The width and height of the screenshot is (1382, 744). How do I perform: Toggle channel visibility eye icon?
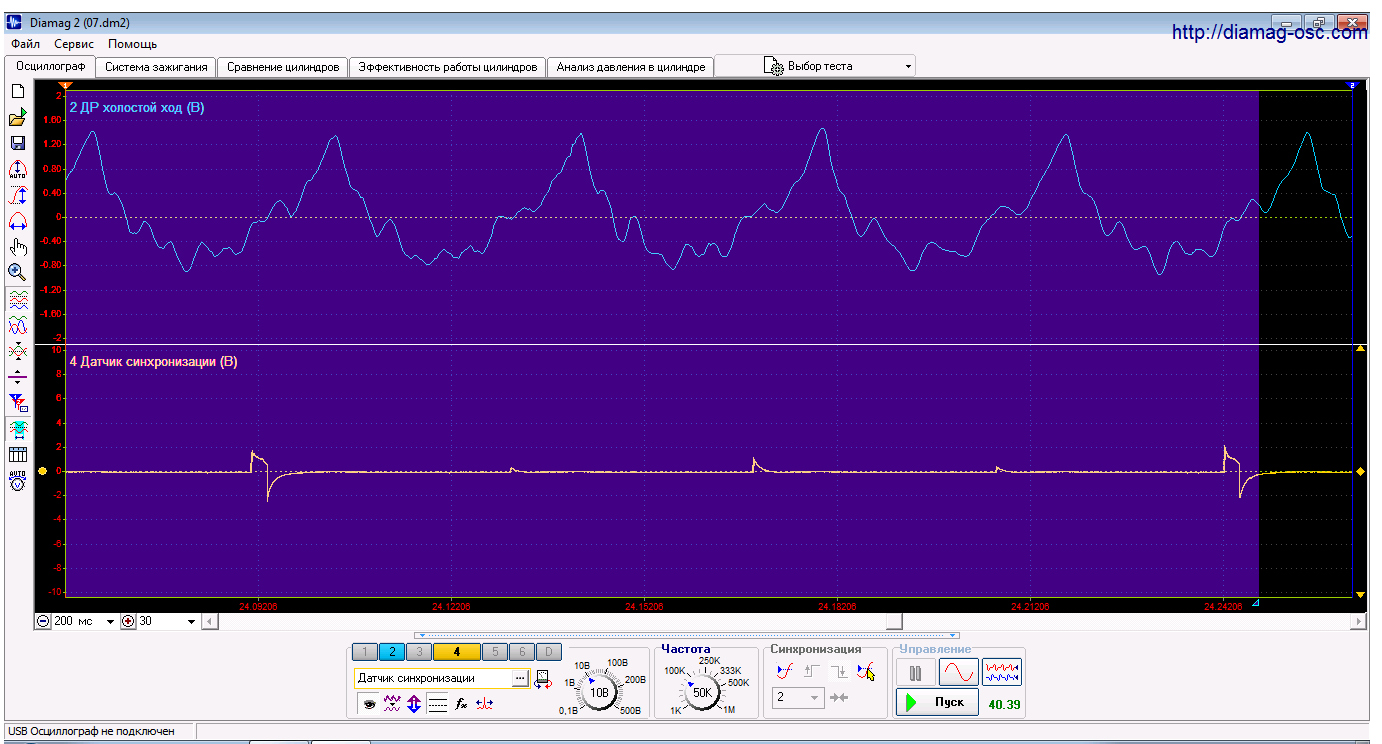[x=369, y=704]
